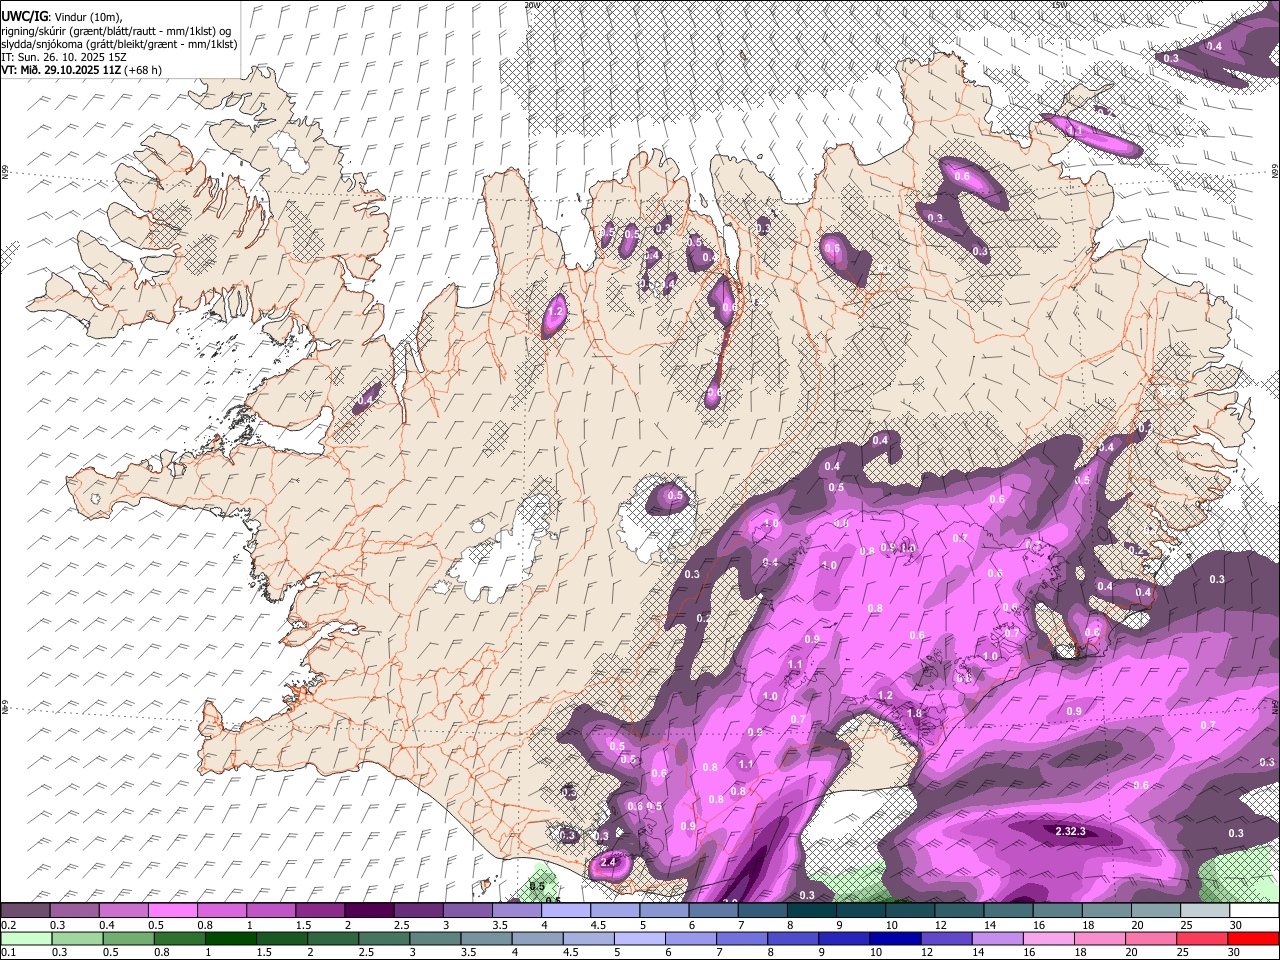Click the valid time 'VT: Mið. 29.10.2025 11Z (+68 h)'
The image size is (1280, 960).
(x=81, y=70)
